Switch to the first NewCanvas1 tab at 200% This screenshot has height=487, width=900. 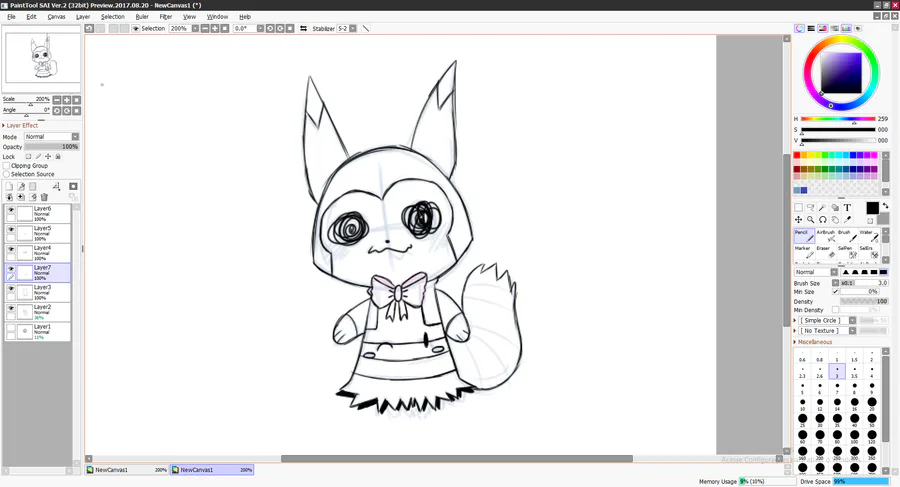[x=127, y=470]
